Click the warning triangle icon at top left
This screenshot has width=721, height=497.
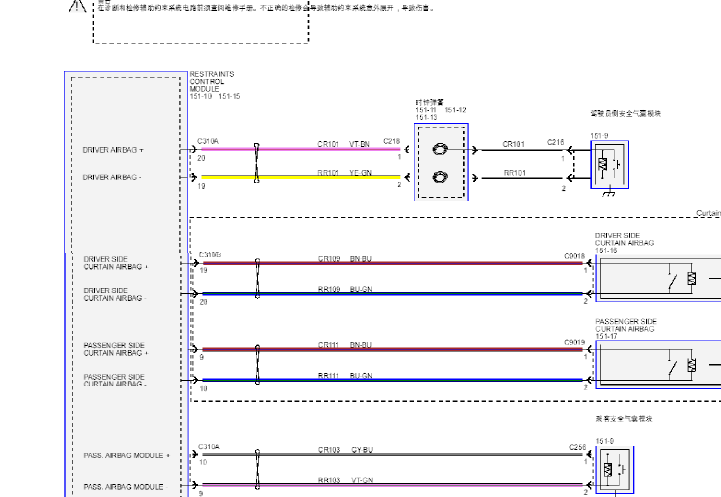tap(76, 5)
